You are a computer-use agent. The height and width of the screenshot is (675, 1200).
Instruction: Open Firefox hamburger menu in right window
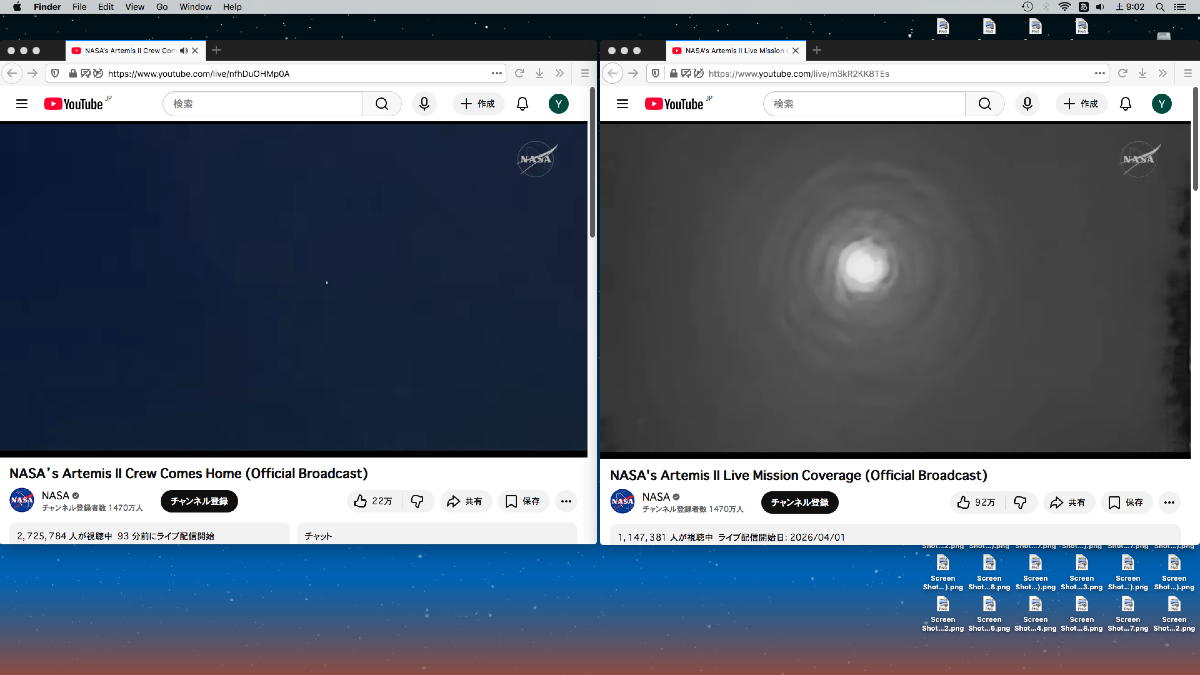tap(1188, 73)
